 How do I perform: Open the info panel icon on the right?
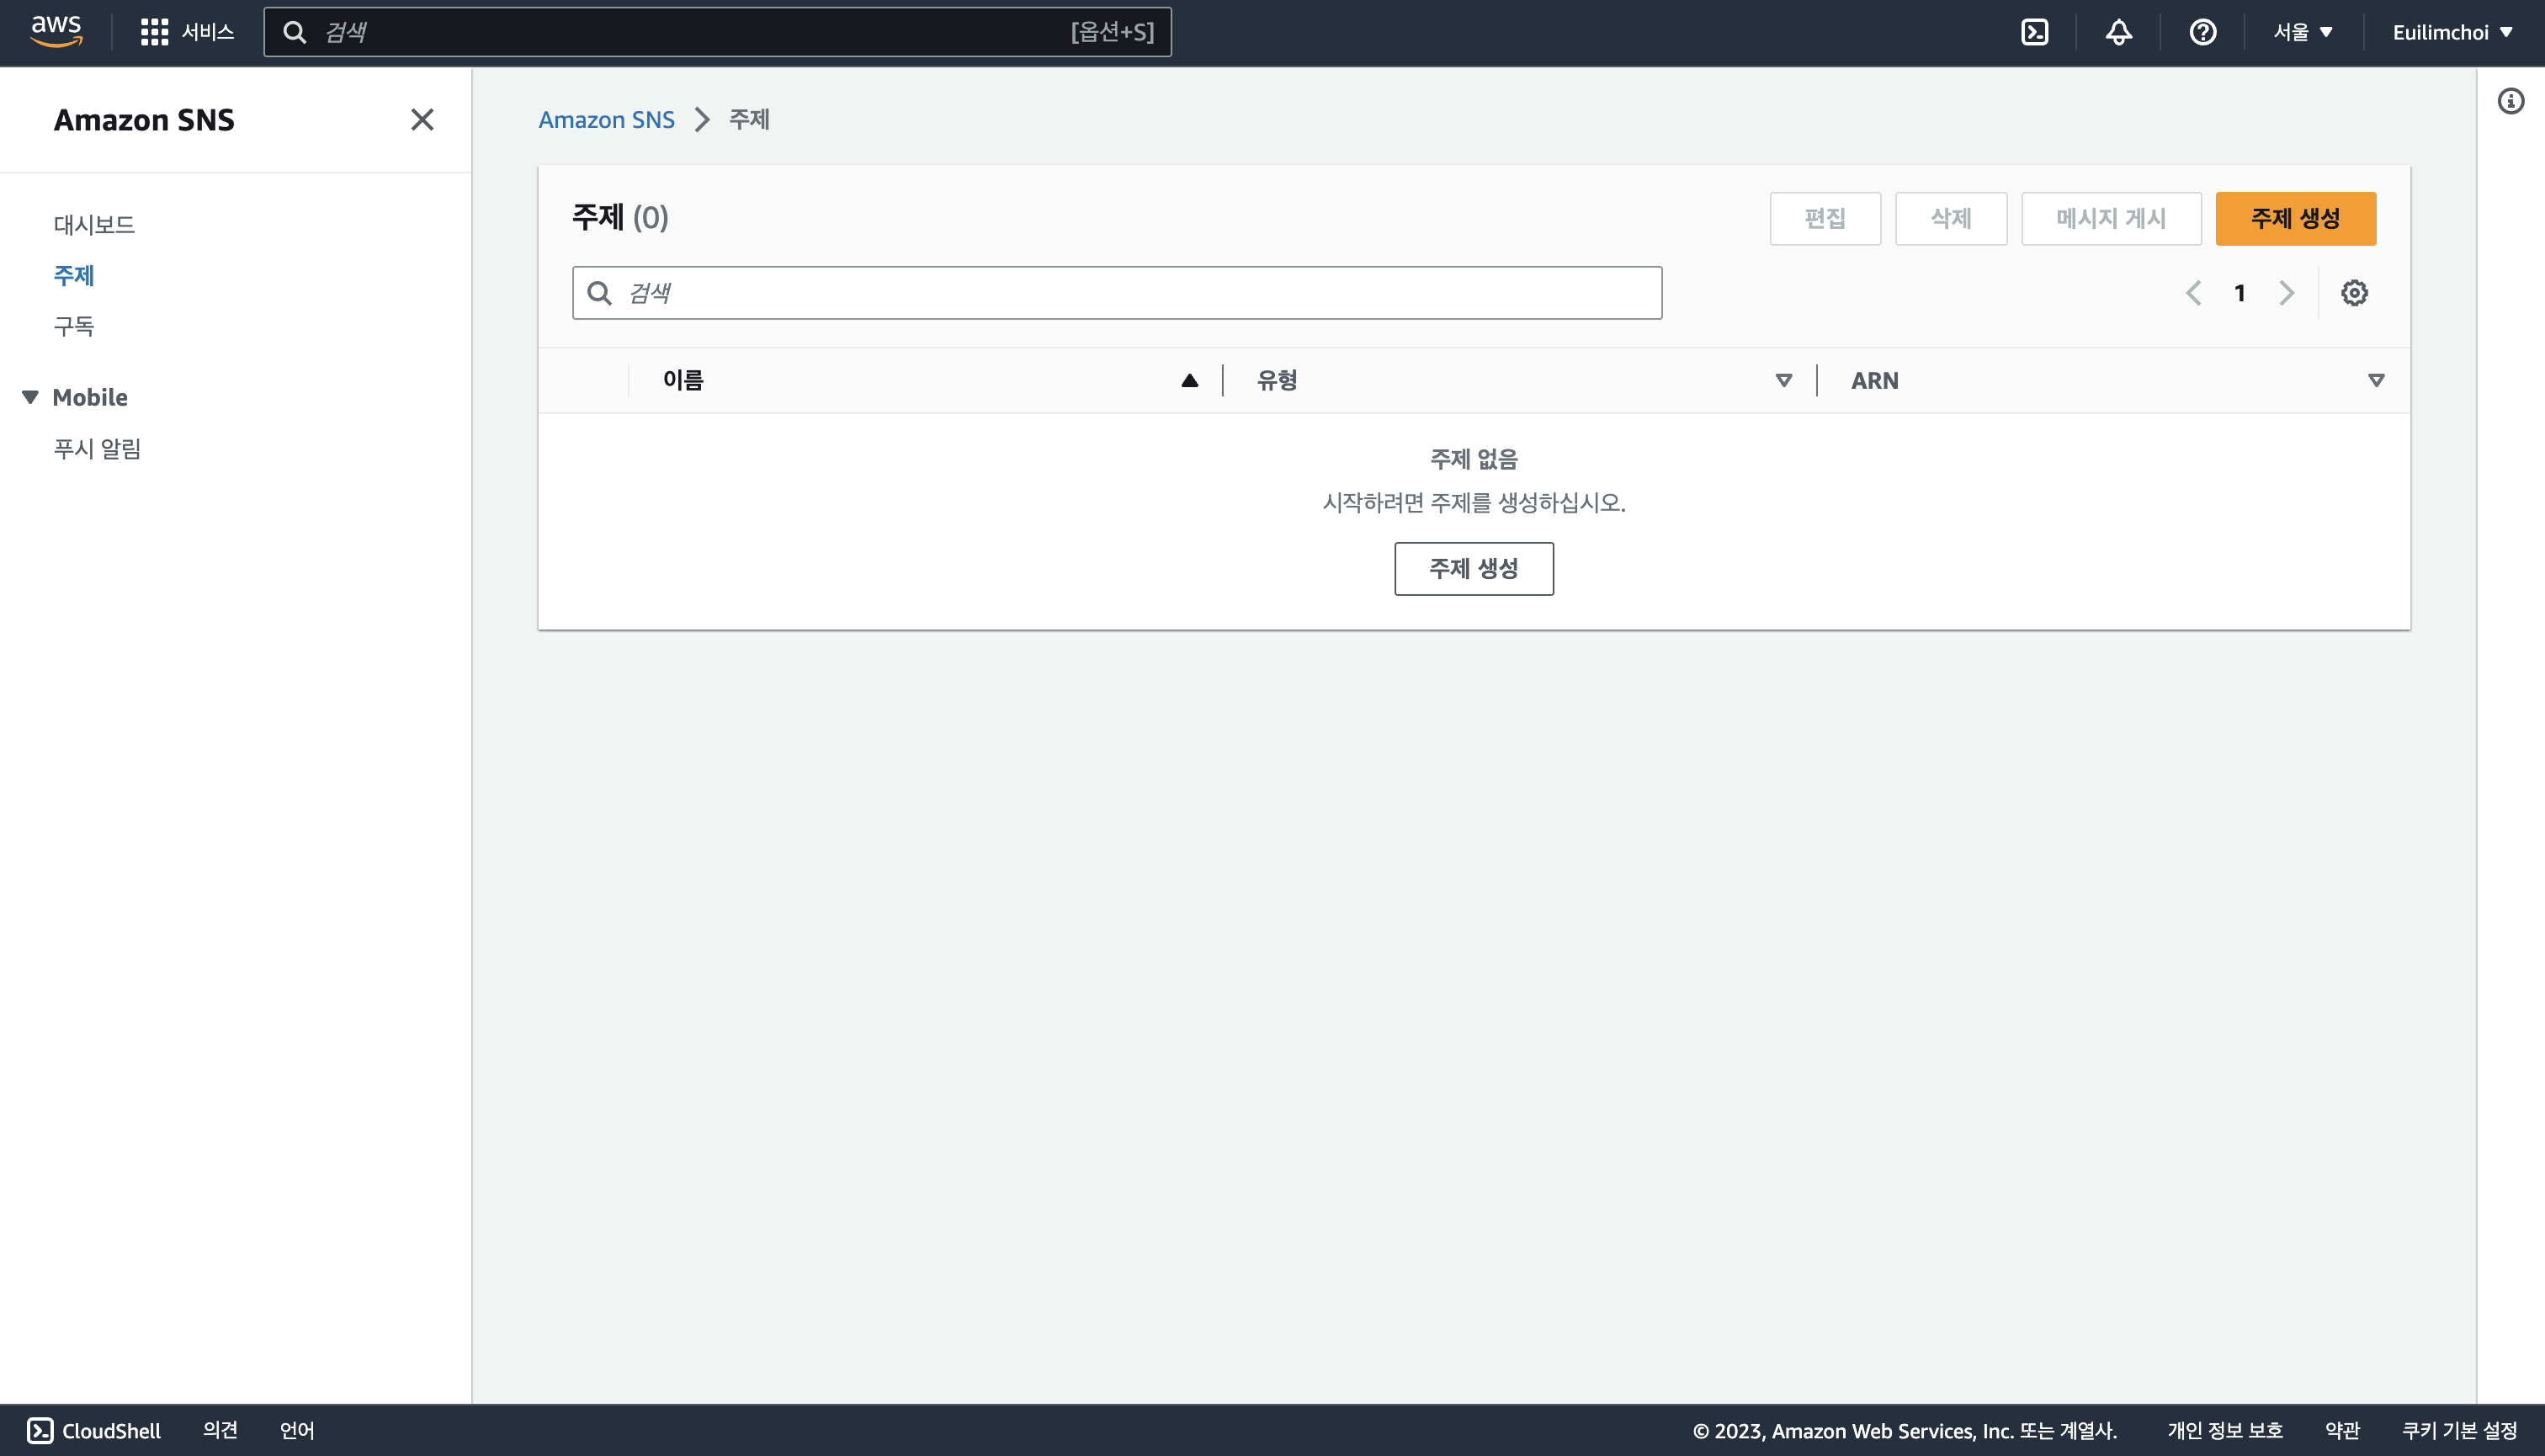2510,101
